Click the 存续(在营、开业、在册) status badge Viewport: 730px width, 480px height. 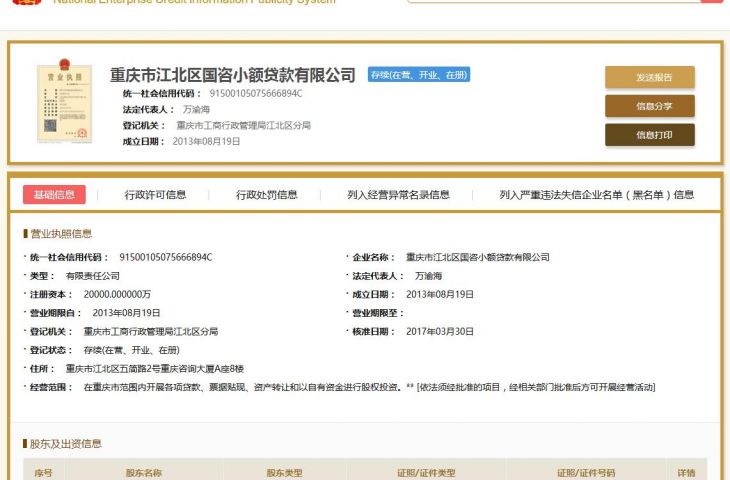click(419, 74)
